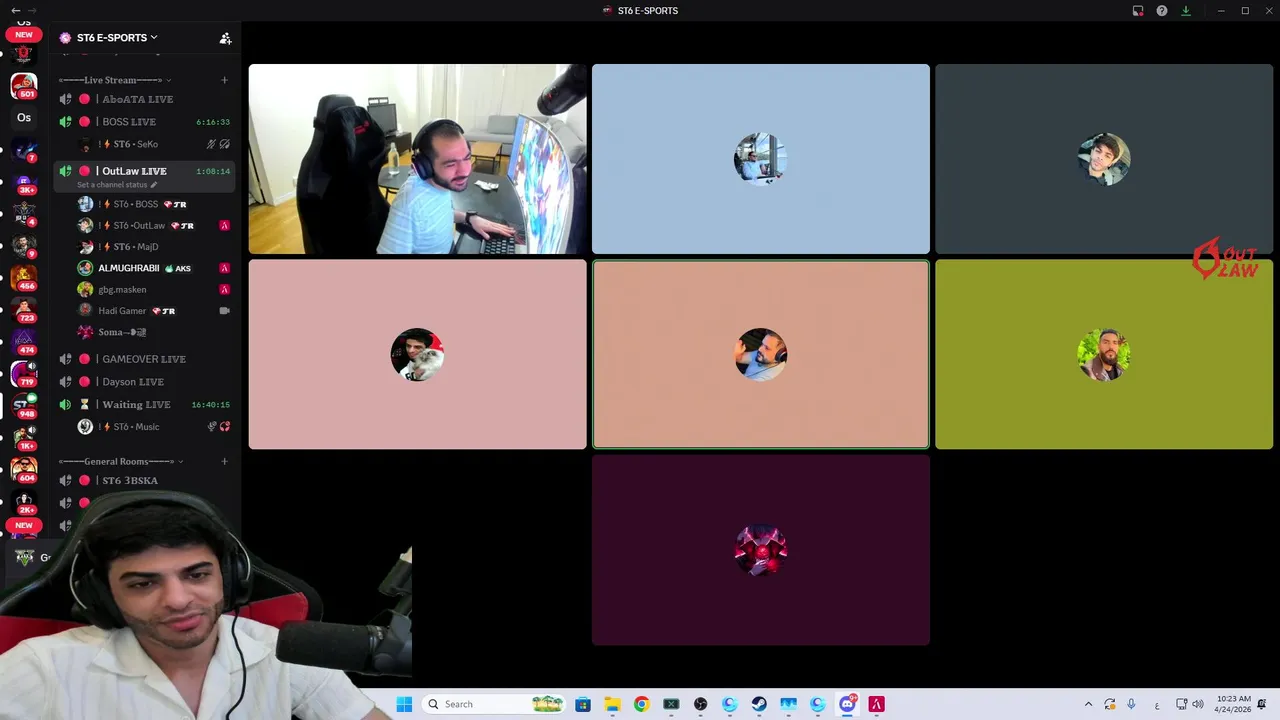Open the server with the 474 badge
The image size is (1280, 720).
pyautogui.click(x=24, y=342)
